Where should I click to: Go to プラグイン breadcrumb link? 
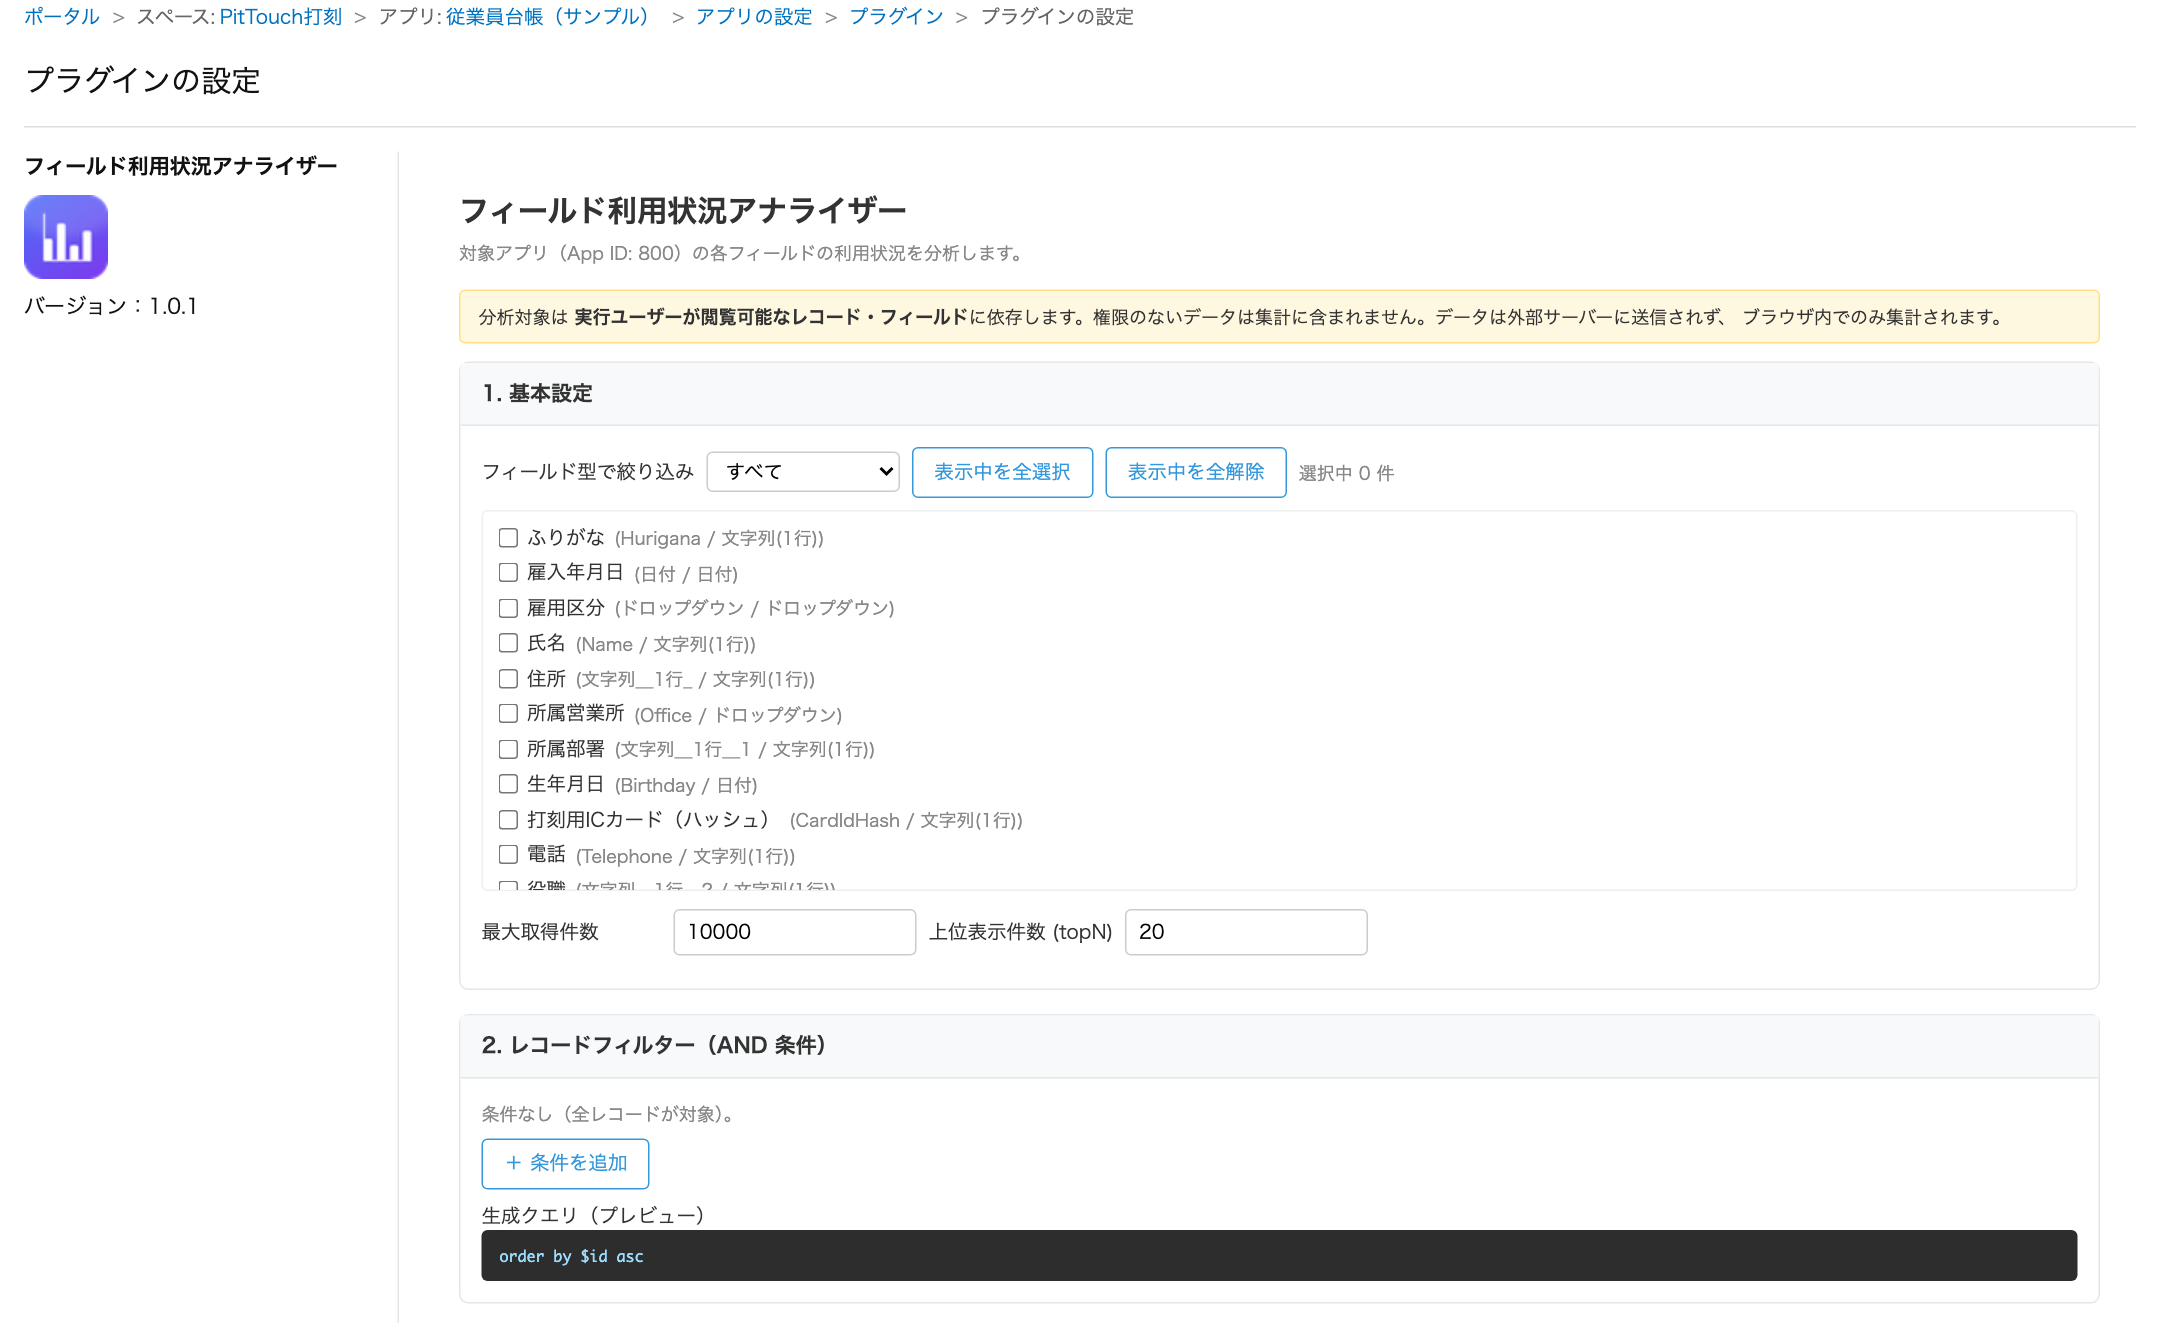896,16
